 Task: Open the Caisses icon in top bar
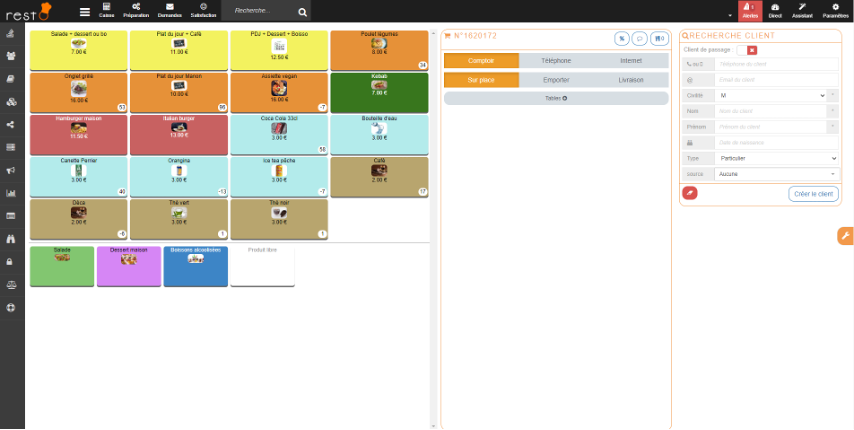click(106, 10)
